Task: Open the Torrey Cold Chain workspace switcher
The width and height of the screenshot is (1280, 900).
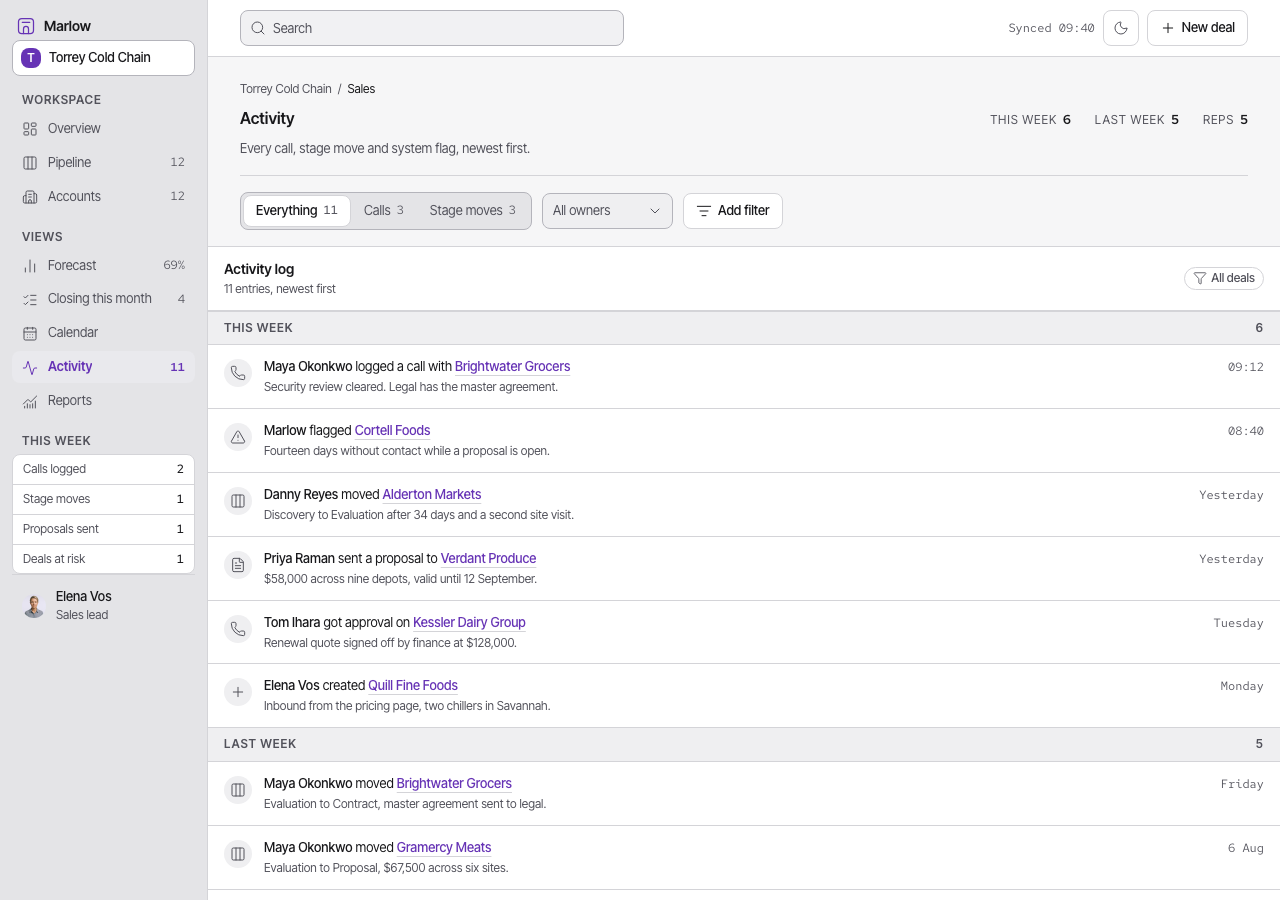Action: 103,57
